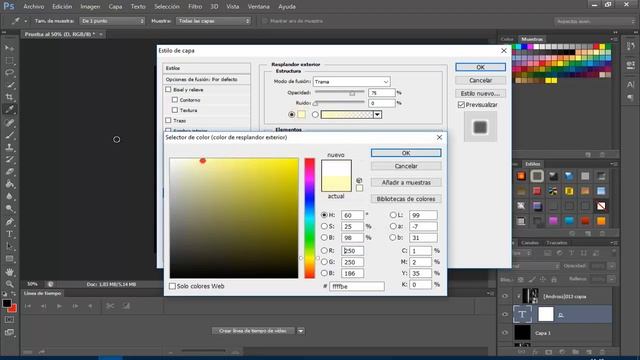Click the timeline scissors split icon
The image size is (640, 360).
pyautogui.click(x=110, y=306)
